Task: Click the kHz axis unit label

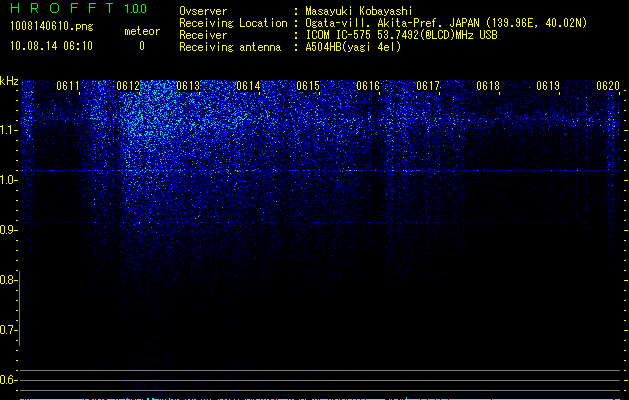Action: coord(9,81)
